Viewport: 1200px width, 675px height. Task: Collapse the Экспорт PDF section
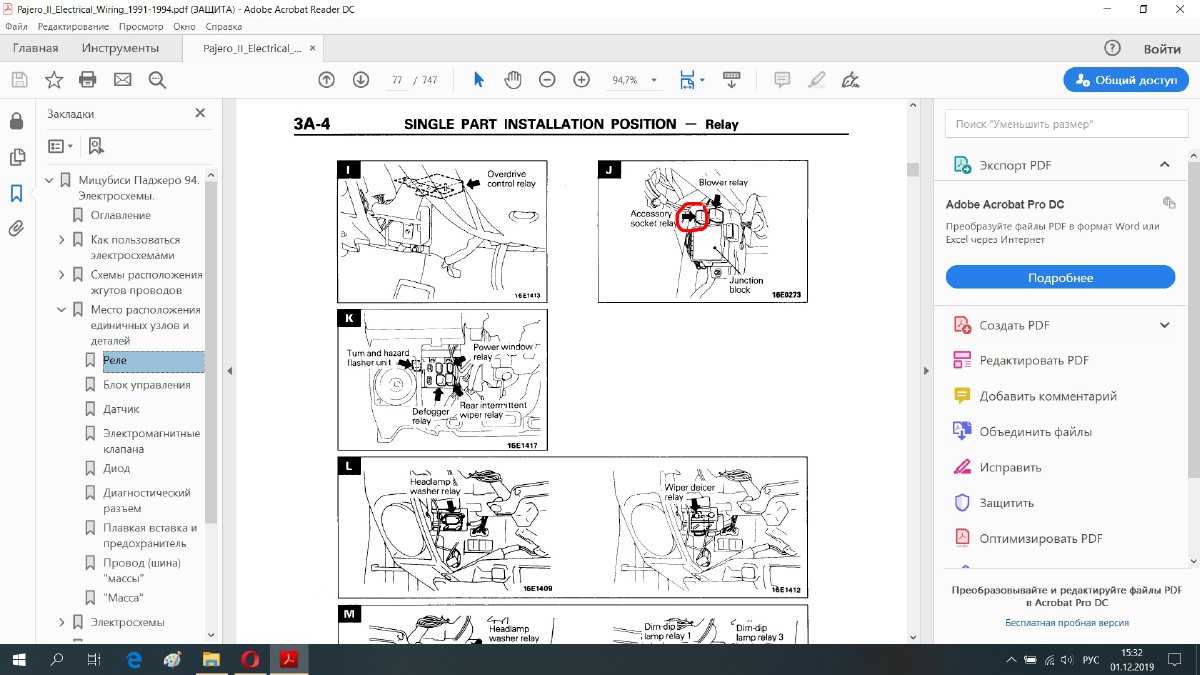[x=1164, y=165]
